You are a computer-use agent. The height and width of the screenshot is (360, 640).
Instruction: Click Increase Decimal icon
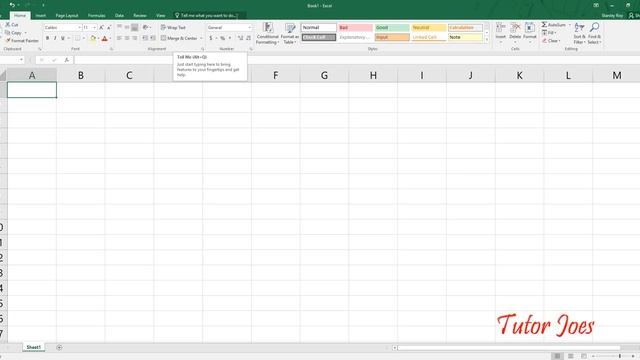[x=240, y=38]
